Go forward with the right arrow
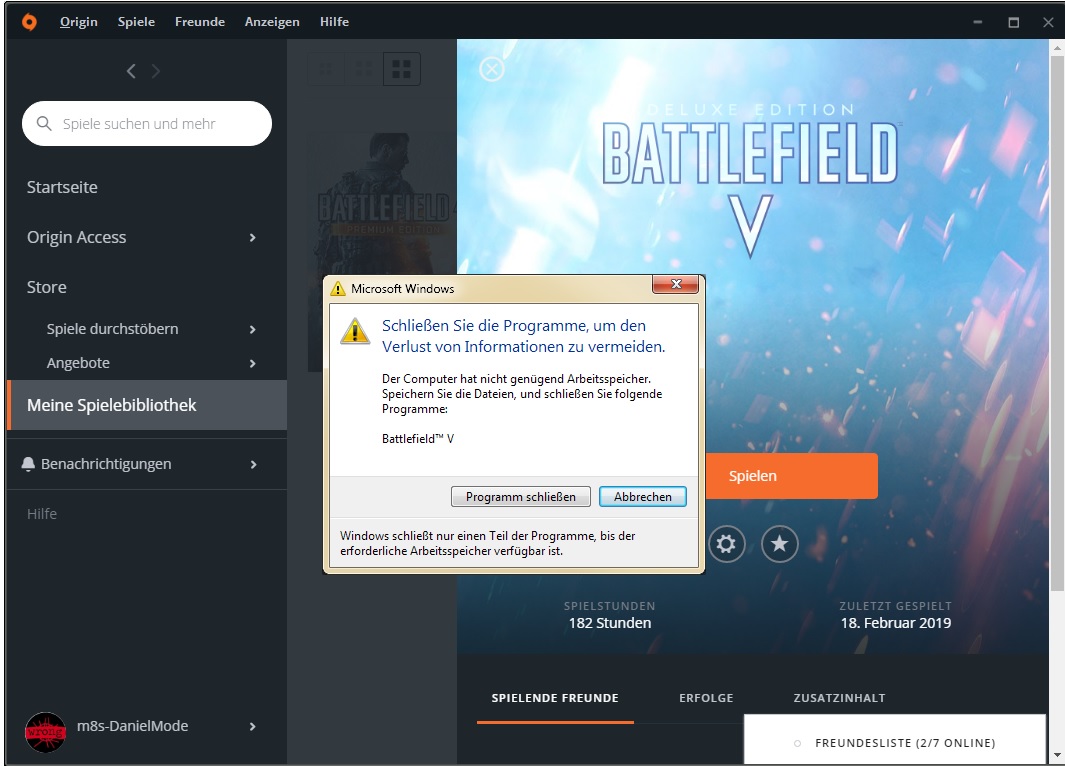 (156, 71)
